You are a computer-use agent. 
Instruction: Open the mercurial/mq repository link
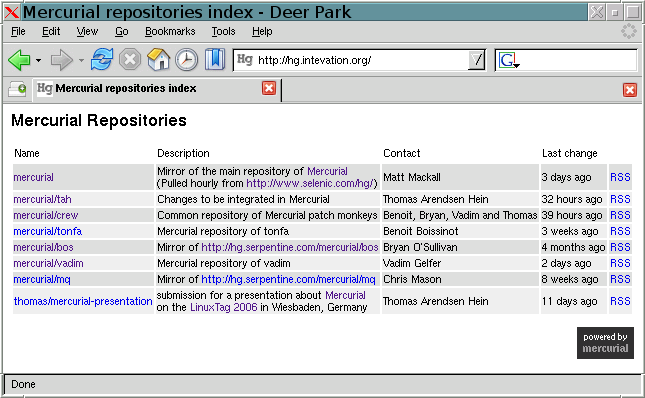click(x=42, y=280)
